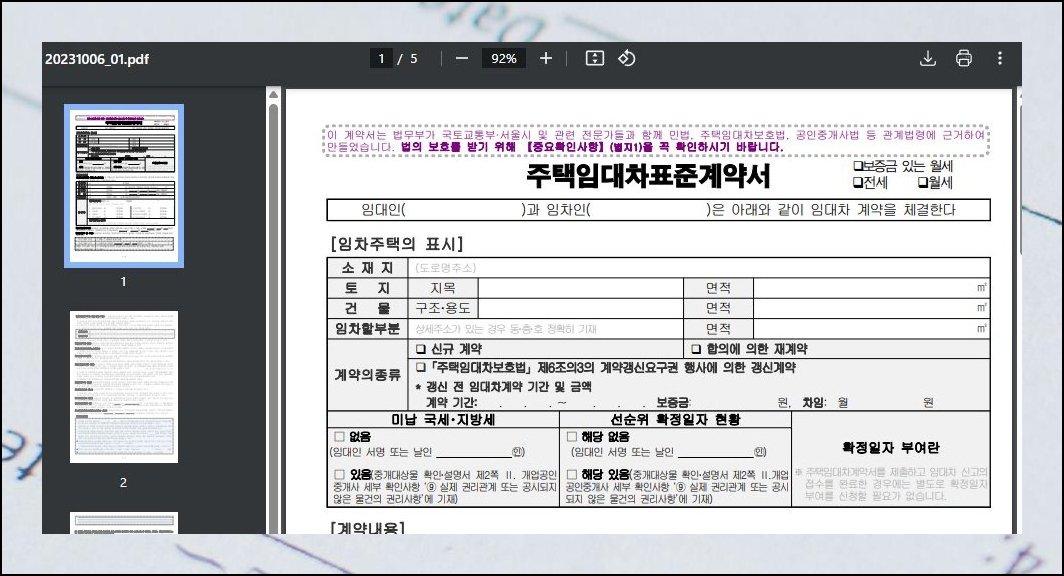
Task: Select page 1 thumbnail
Action: tap(124, 185)
